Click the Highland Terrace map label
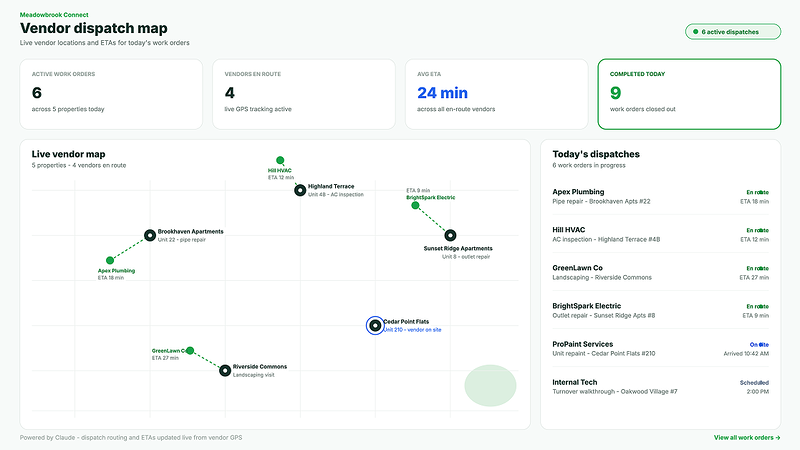 point(331,186)
